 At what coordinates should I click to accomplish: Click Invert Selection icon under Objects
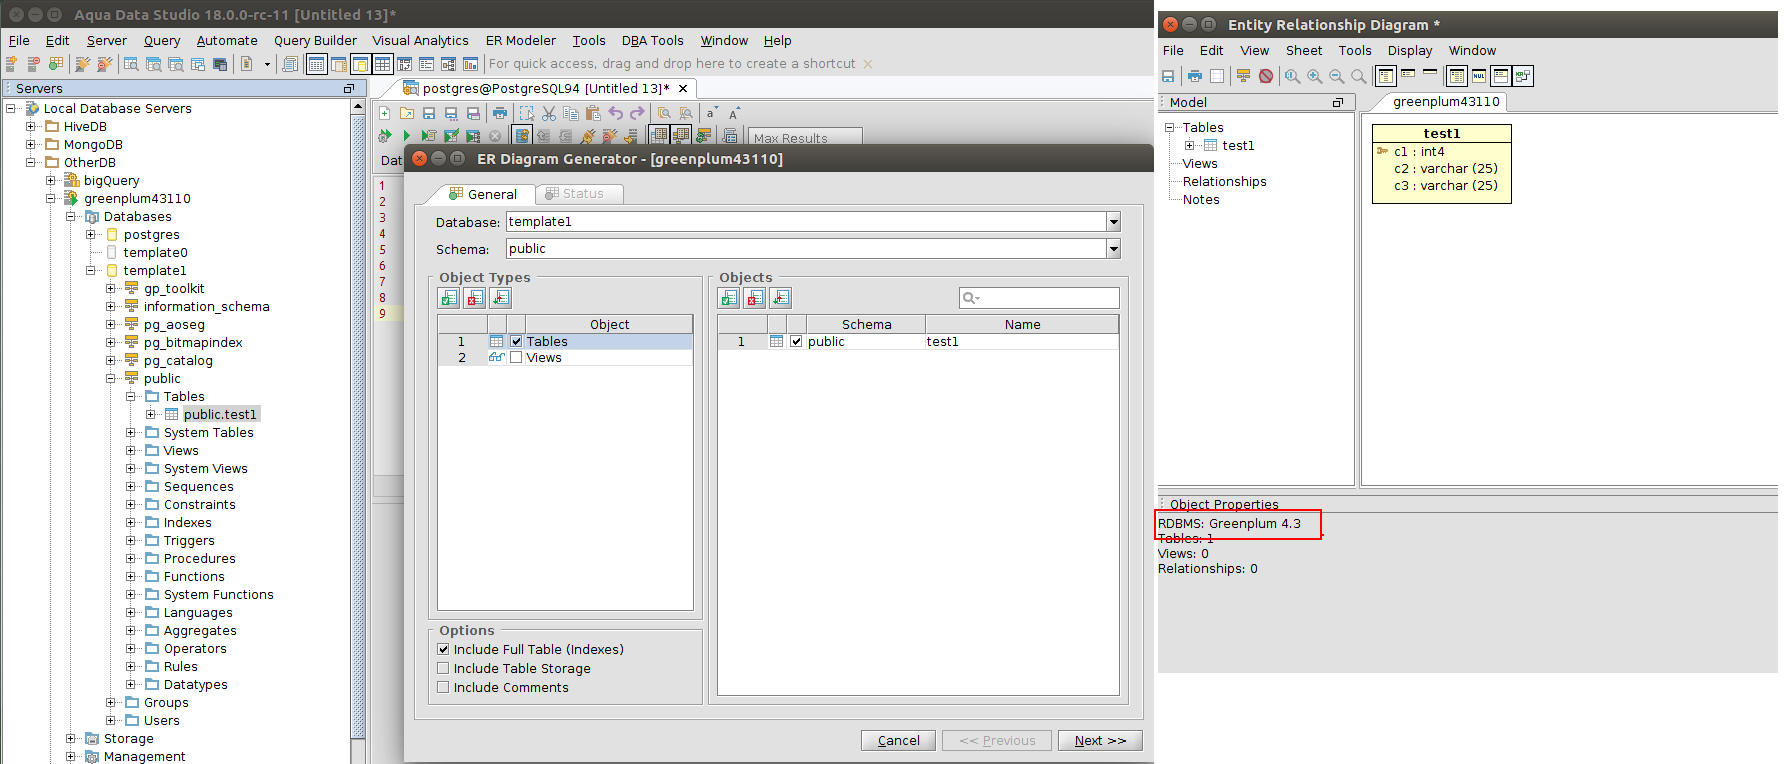(x=781, y=298)
